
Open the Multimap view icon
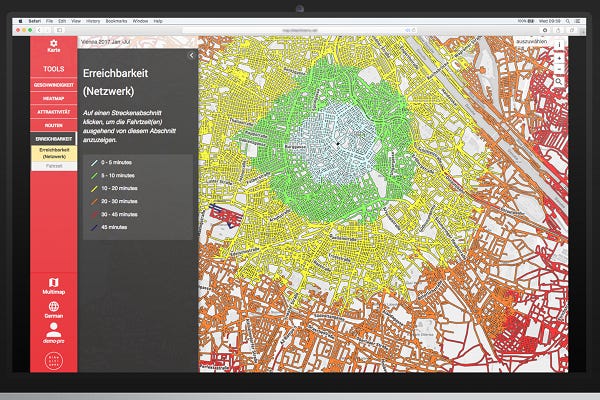tap(54, 282)
